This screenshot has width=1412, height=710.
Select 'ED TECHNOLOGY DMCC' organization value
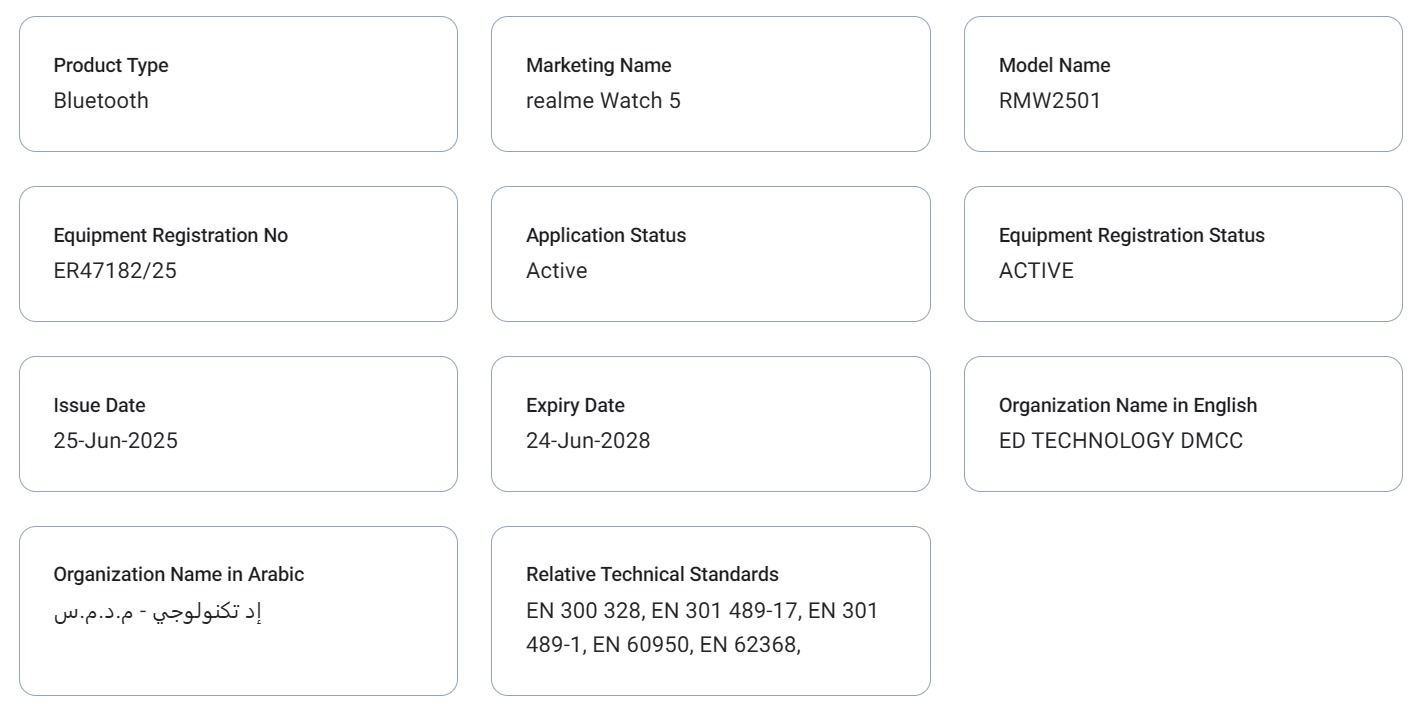pos(1121,440)
